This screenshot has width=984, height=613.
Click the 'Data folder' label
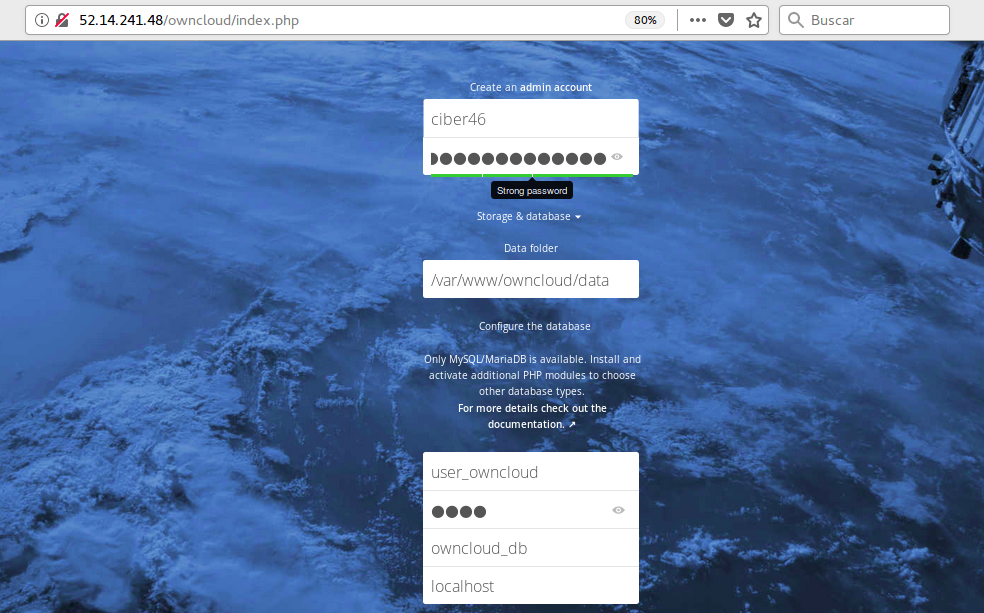pos(531,248)
